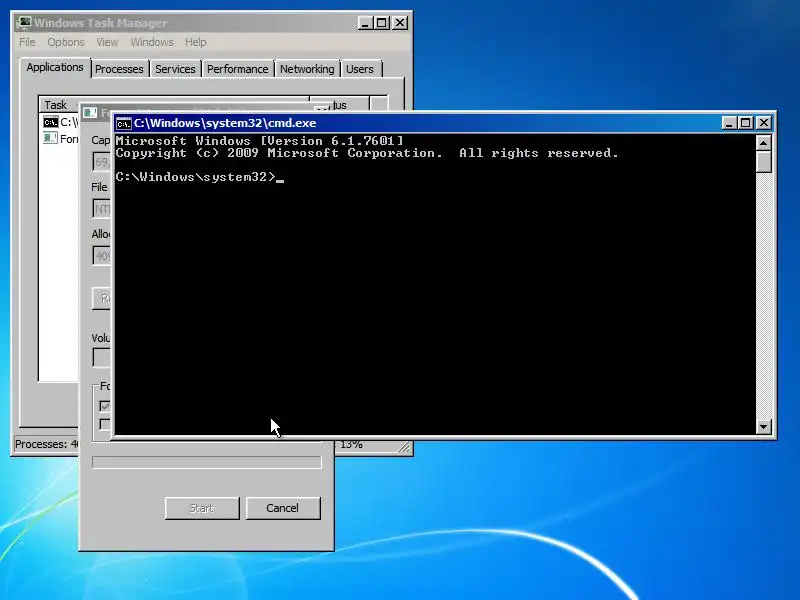Click the partially hidden restore defaults button
Image resolution: width=800 pixels, height=600 pixels.
[103, 298]
